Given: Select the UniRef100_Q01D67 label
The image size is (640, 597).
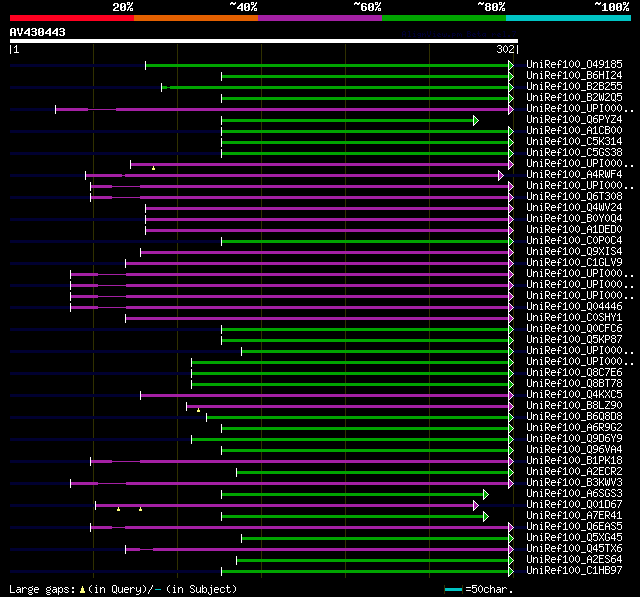Looking at the screenshot, I should [x=574, y=505].
